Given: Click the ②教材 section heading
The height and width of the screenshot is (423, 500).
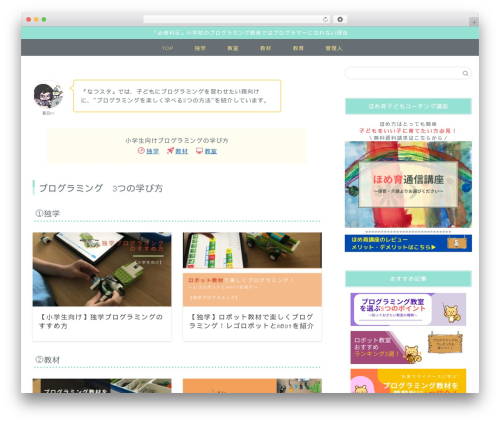Looking at the screenshot, I should click(x=48, y=360).
